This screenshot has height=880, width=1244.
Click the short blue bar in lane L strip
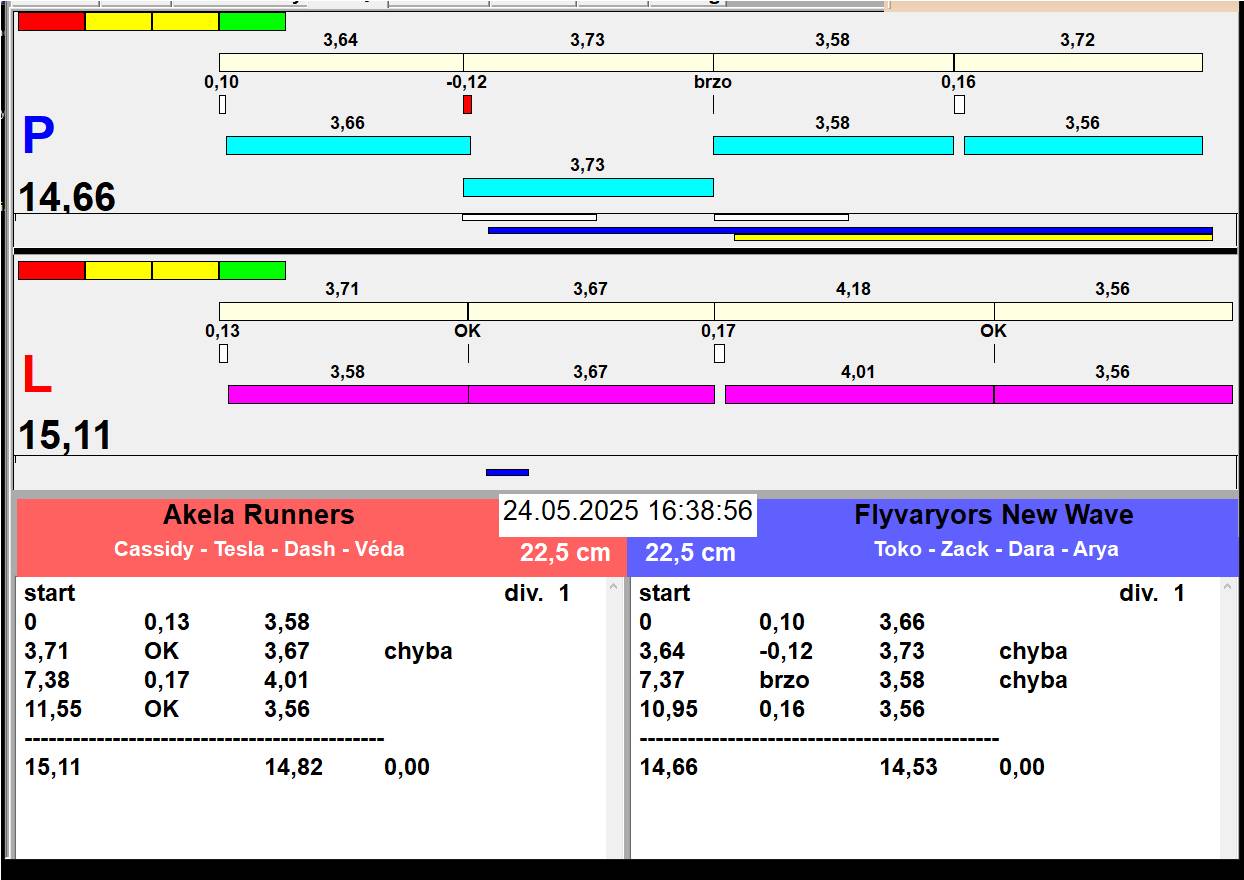click(x=507, y=472)
